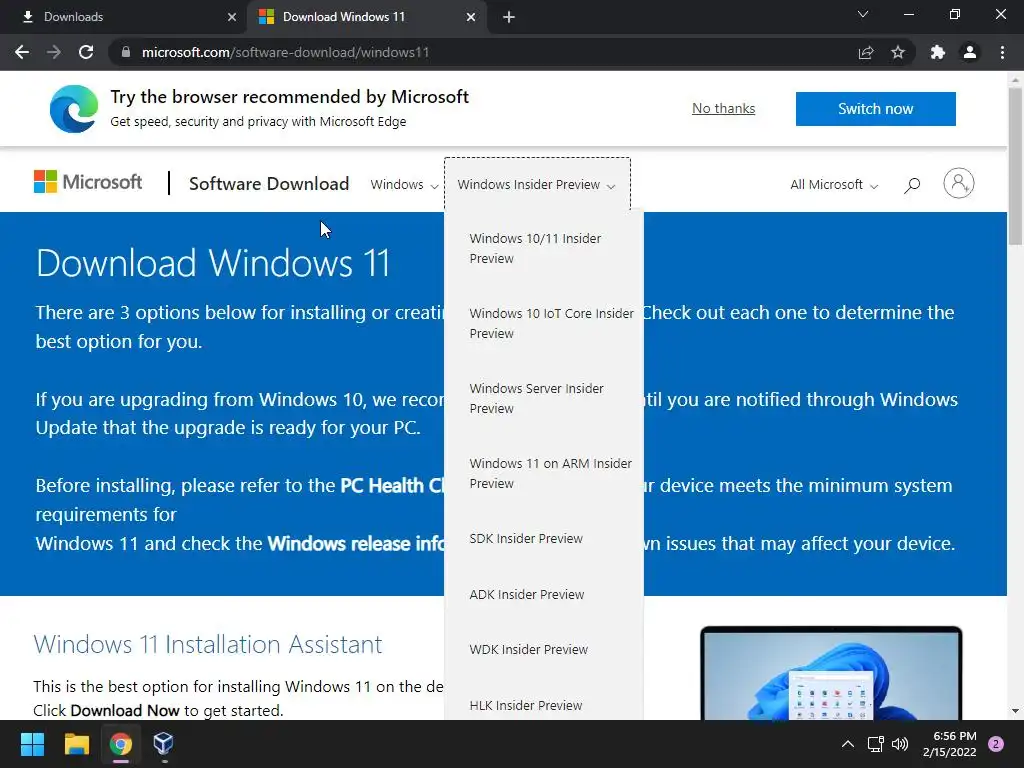Screen dimensions: 1024x768
Task: Click the scrollbar down arrow
Action: point(1015,711)
